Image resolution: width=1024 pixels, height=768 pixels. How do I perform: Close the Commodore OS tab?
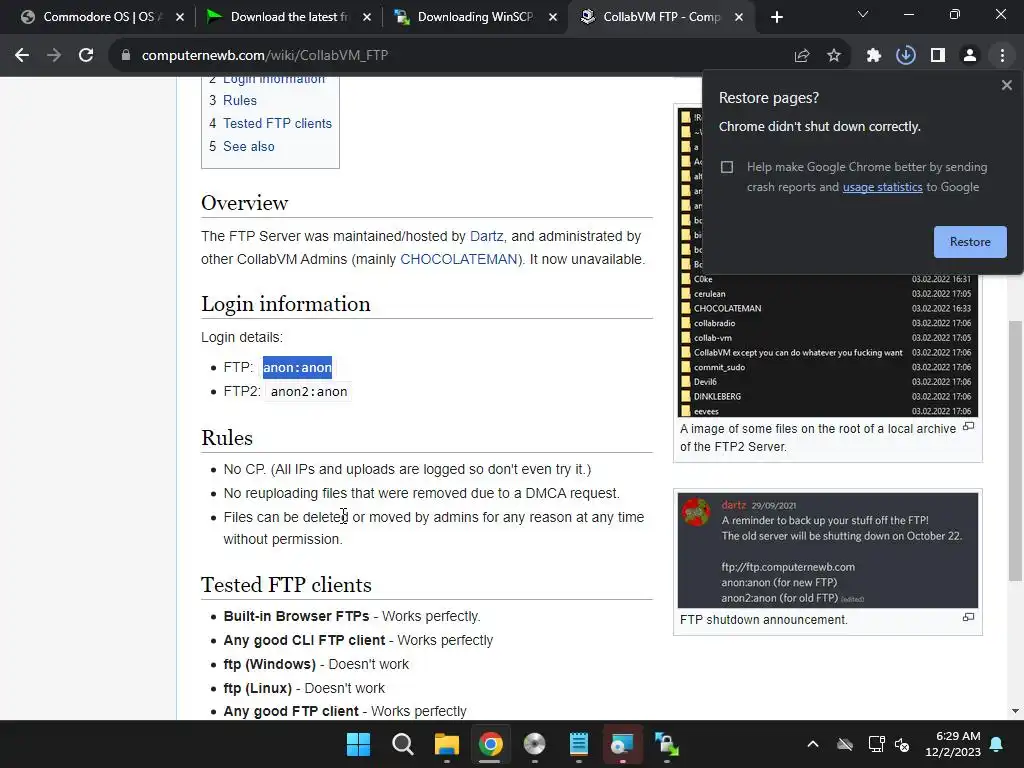coord(180,17)
